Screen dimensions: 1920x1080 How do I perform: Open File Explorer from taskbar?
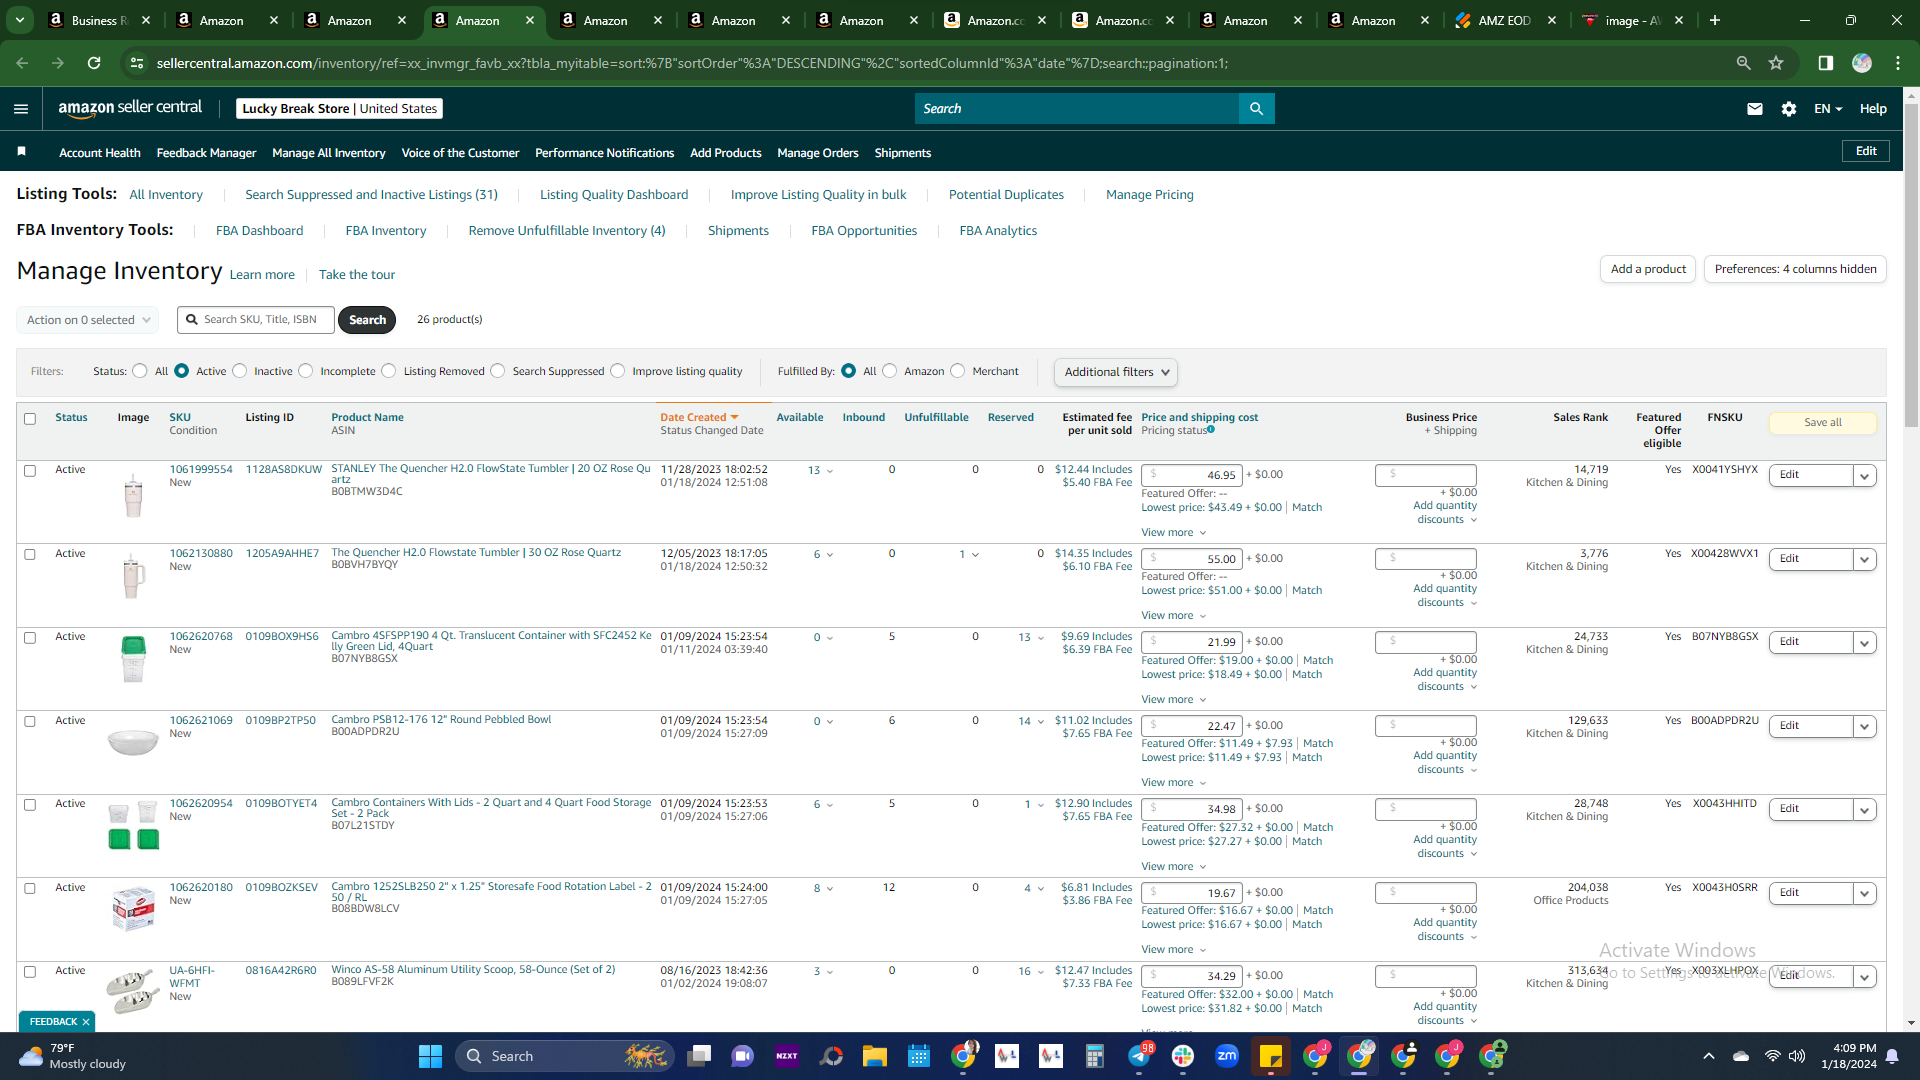coord(875,1056)
